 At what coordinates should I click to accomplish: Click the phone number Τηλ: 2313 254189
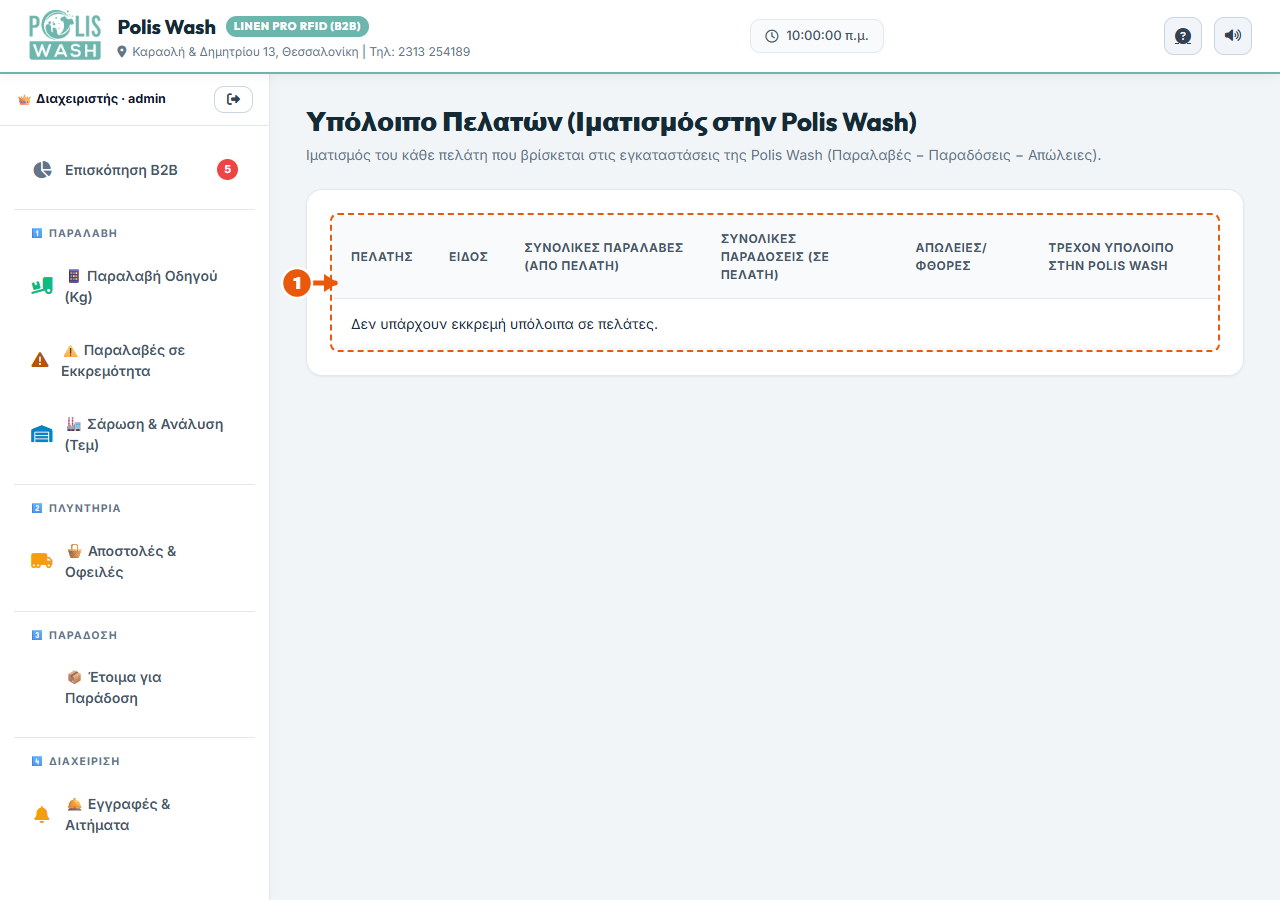tap(419, 52)
